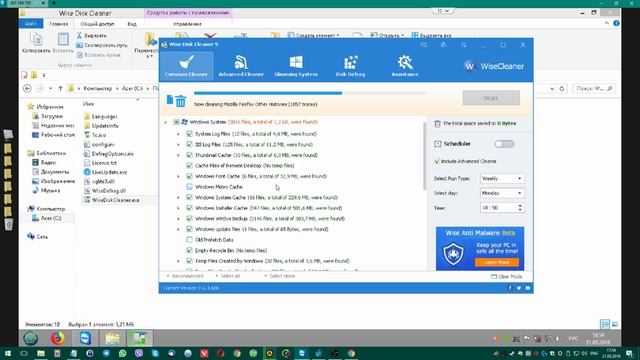Click the TeamViewer icon in remote taskbar

[85, 338]
